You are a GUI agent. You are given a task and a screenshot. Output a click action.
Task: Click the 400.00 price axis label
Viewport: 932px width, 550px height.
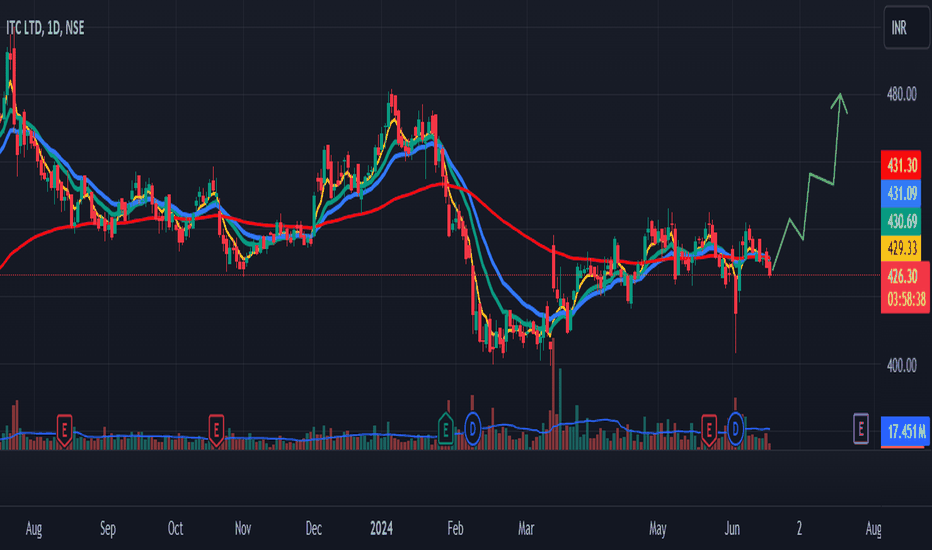click(901, 365)
